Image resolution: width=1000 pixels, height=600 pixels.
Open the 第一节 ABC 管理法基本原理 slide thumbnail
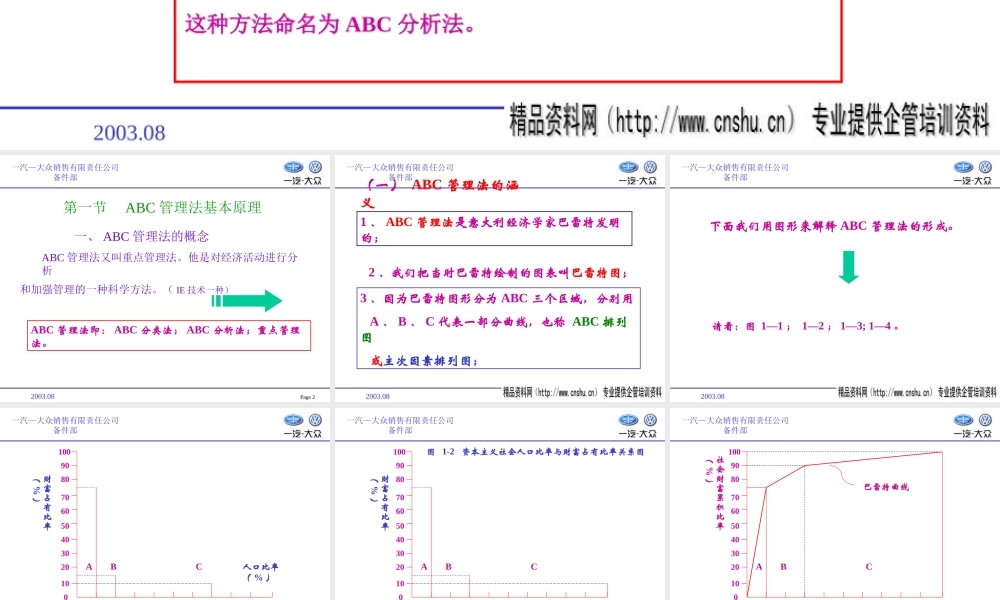165,278
